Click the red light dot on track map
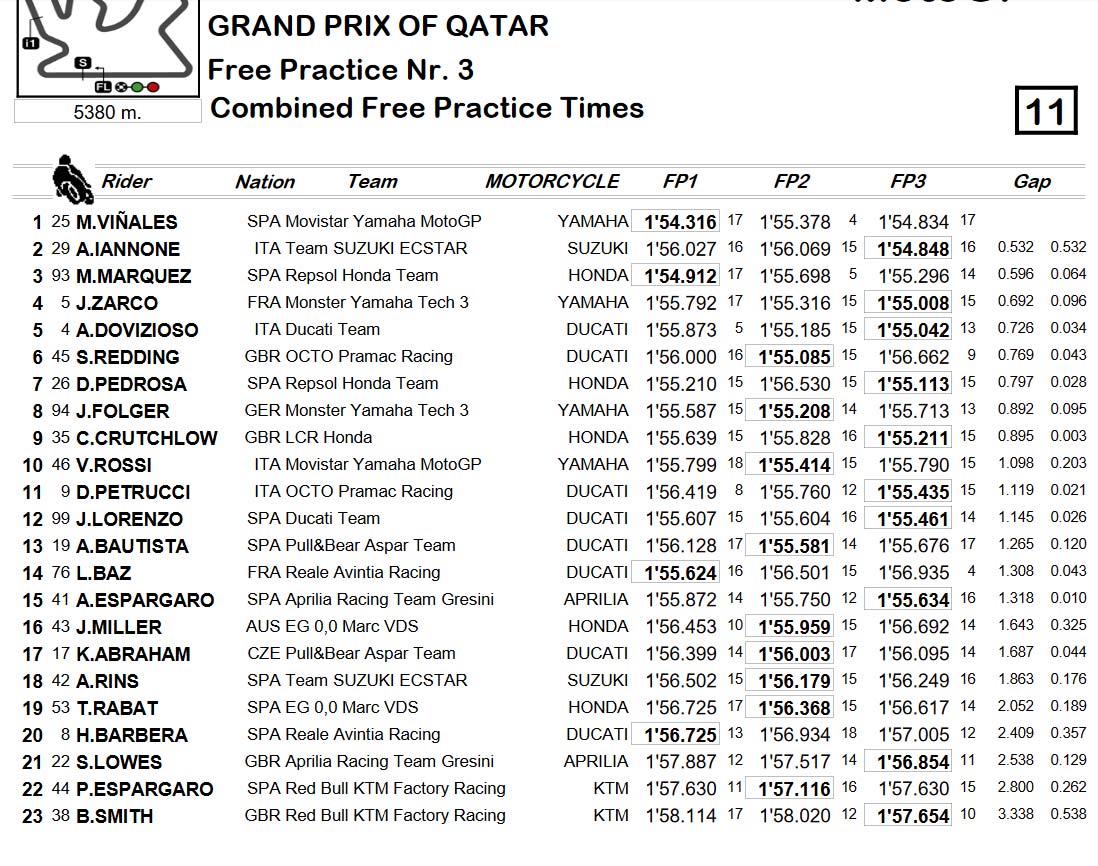Screen dimensions: 1098x866 pos(153,88)
